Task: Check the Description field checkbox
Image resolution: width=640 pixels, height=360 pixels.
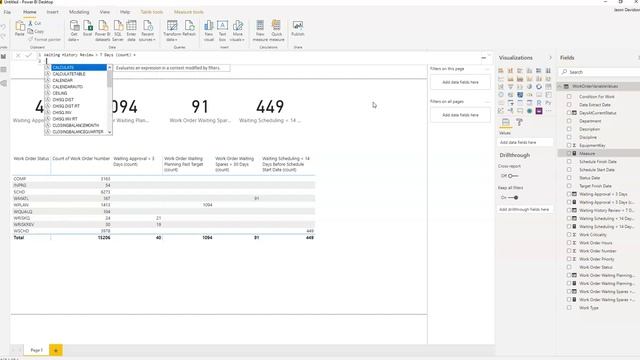Action: tap(569, 129)
